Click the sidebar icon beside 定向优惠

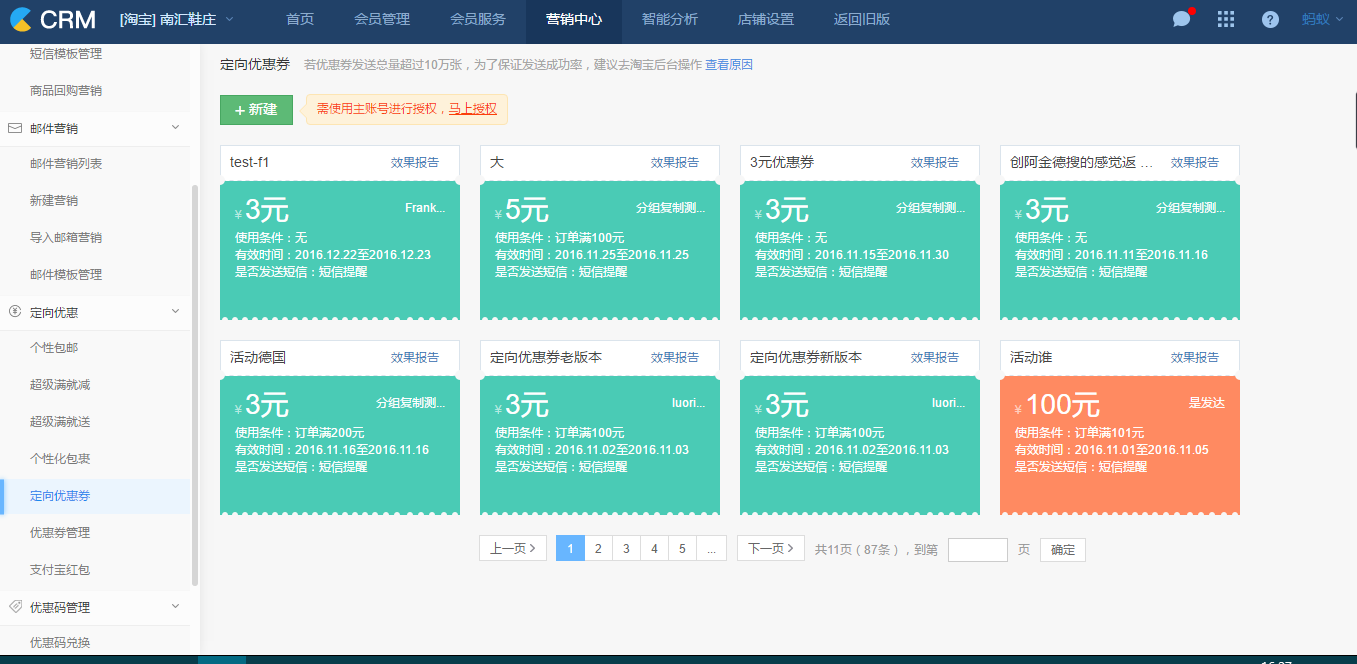(14, 312)
